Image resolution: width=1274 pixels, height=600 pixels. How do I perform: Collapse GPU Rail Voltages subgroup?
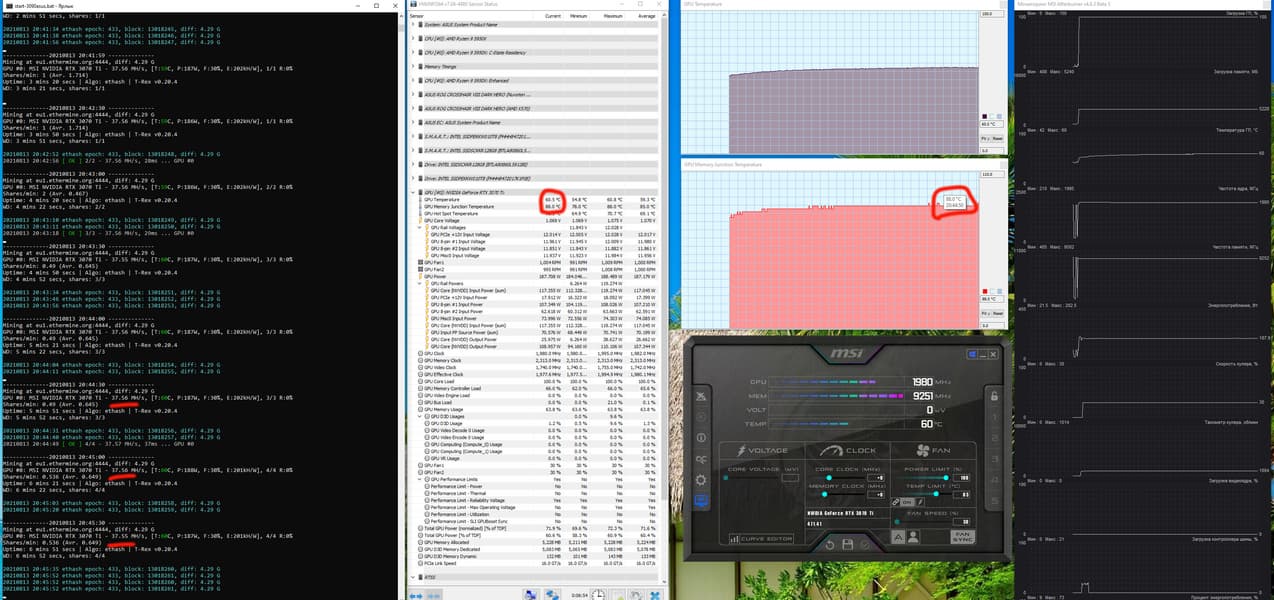[x=420, y=227]
